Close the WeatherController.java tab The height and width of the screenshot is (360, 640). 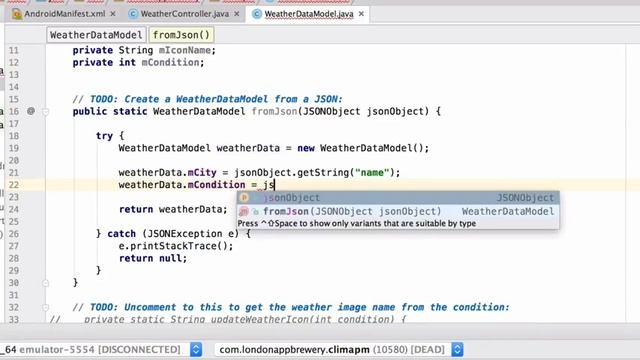pyautogui.click(x=237, y=14)
